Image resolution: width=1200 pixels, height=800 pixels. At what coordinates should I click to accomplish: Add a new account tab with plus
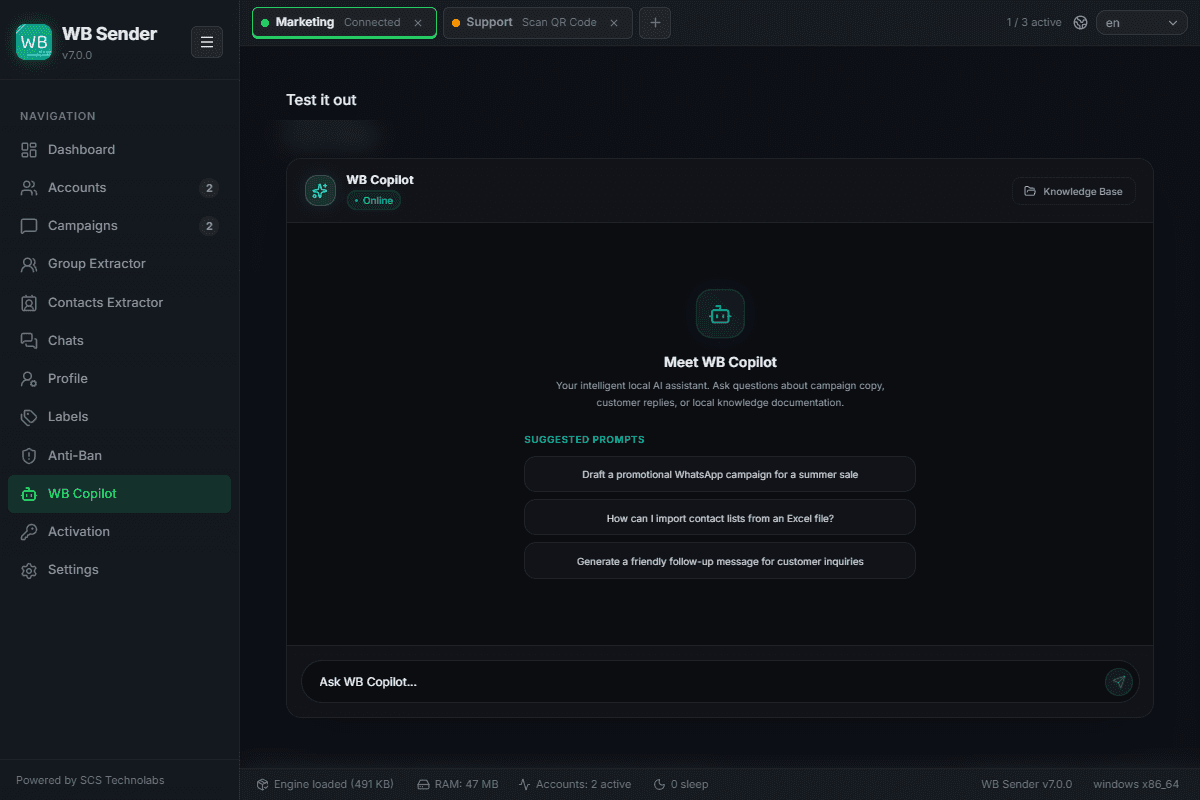[x=655, y=22]
